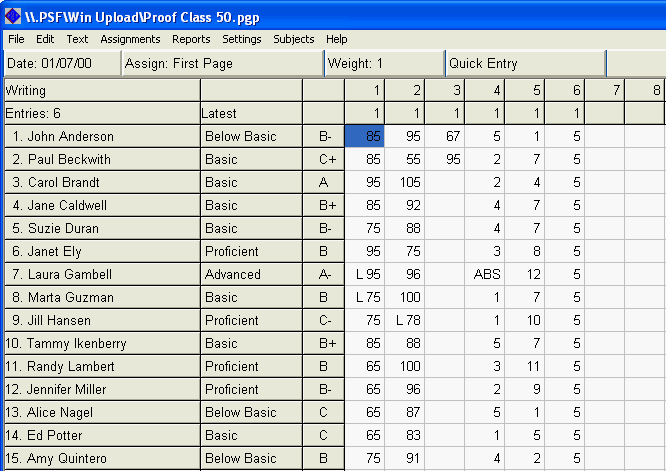The width and height of the screenshot is (666, 471).
Task: Select student Alice Nagel
Action: [x=102, y=412]
